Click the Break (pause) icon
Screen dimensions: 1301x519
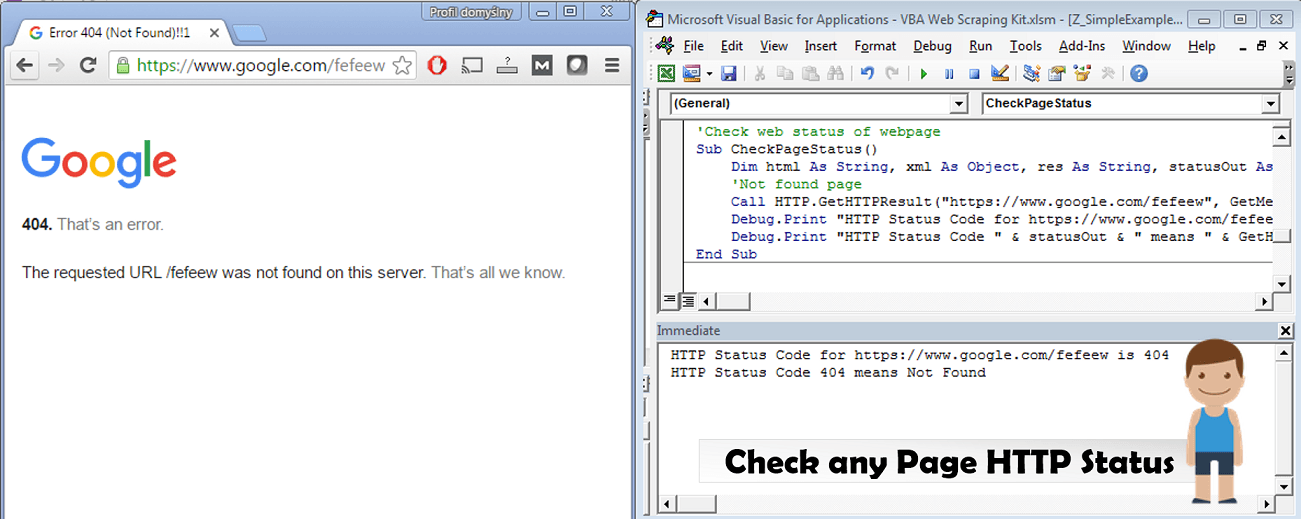tap(948, 73)
